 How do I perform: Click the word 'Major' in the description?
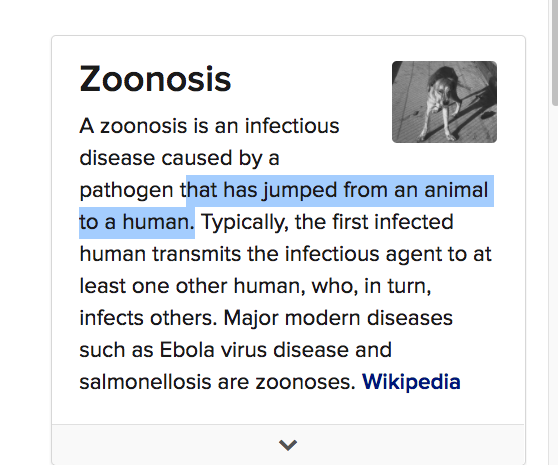click(x=251, y=318)
